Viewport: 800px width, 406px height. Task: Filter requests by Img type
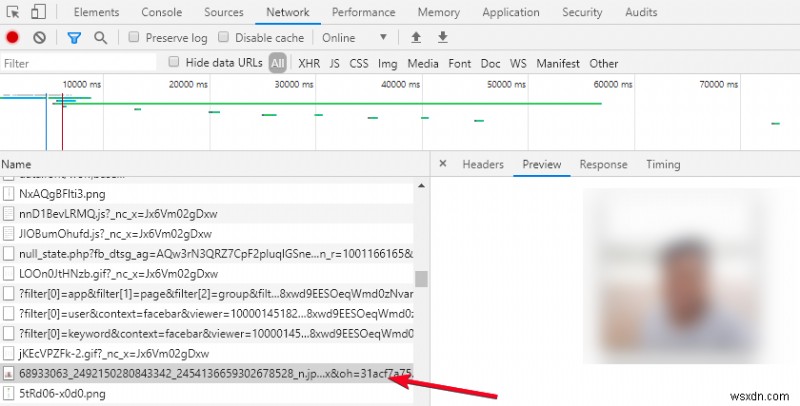387,63
